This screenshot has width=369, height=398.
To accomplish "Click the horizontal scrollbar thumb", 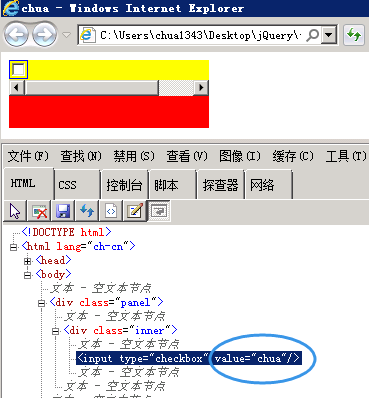I will (92, 88).
